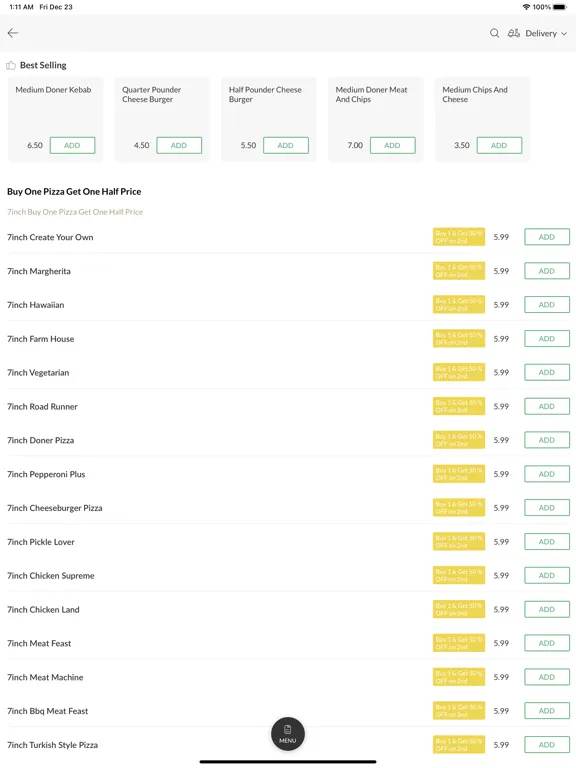Add Medium Doner Kebab to order

72,145
